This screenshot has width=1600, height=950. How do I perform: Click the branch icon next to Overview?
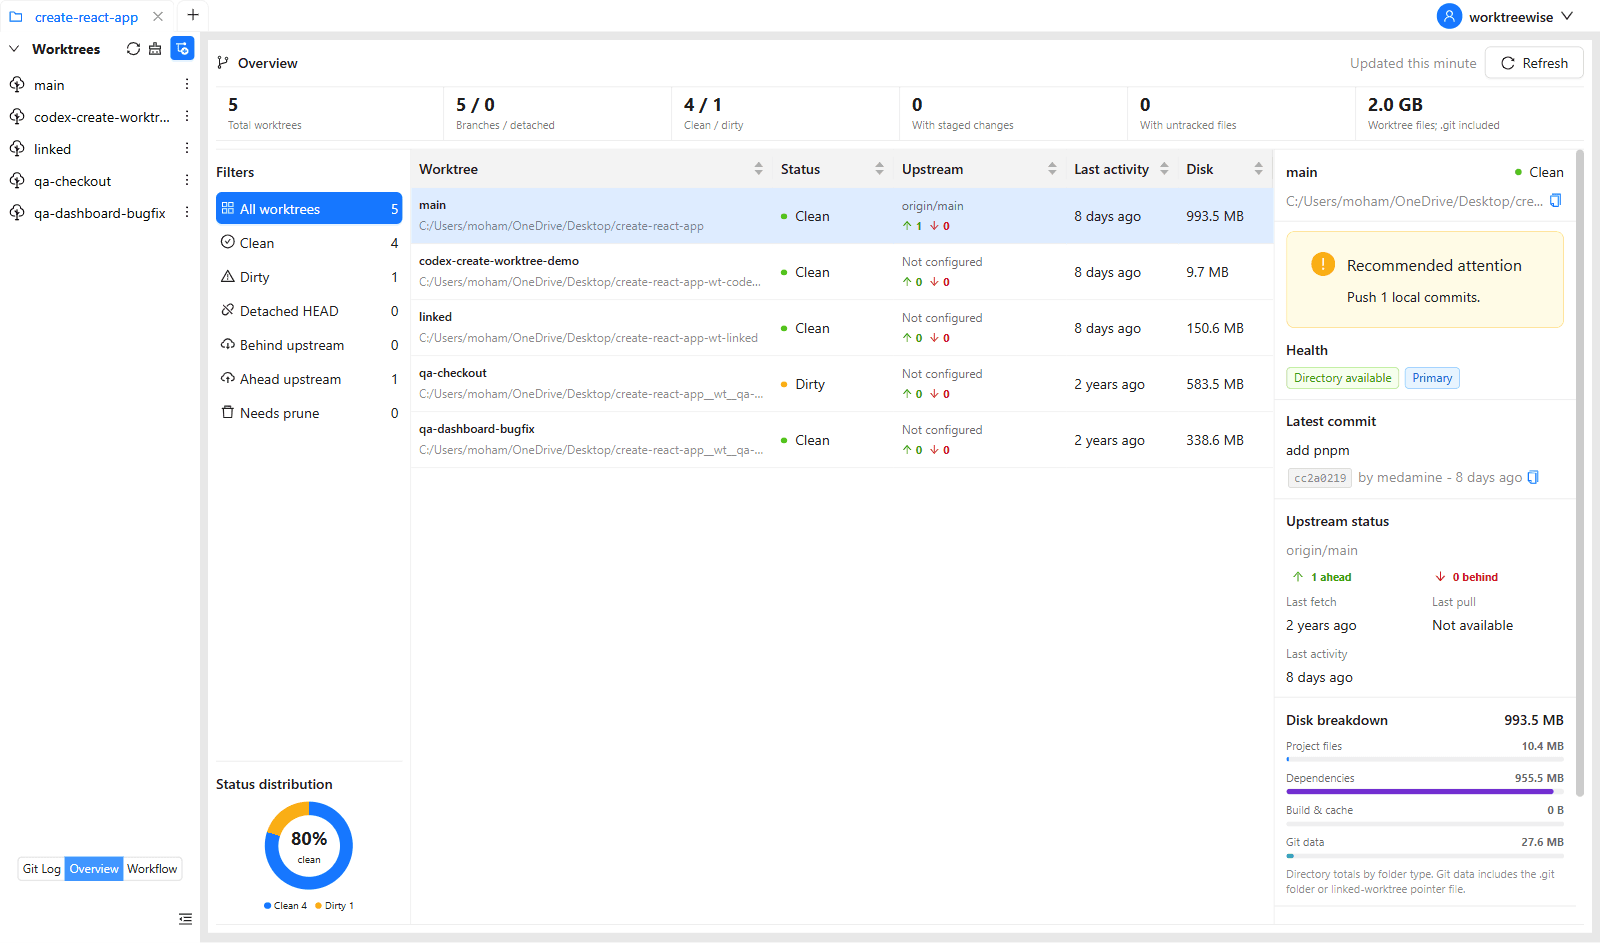coord(223,63)
